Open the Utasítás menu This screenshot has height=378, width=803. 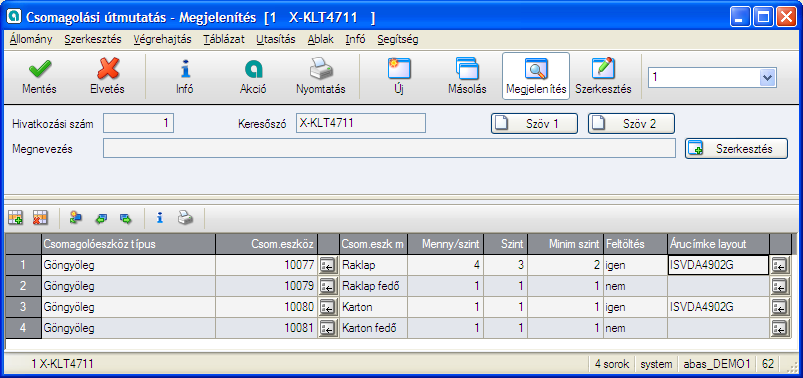276,39
